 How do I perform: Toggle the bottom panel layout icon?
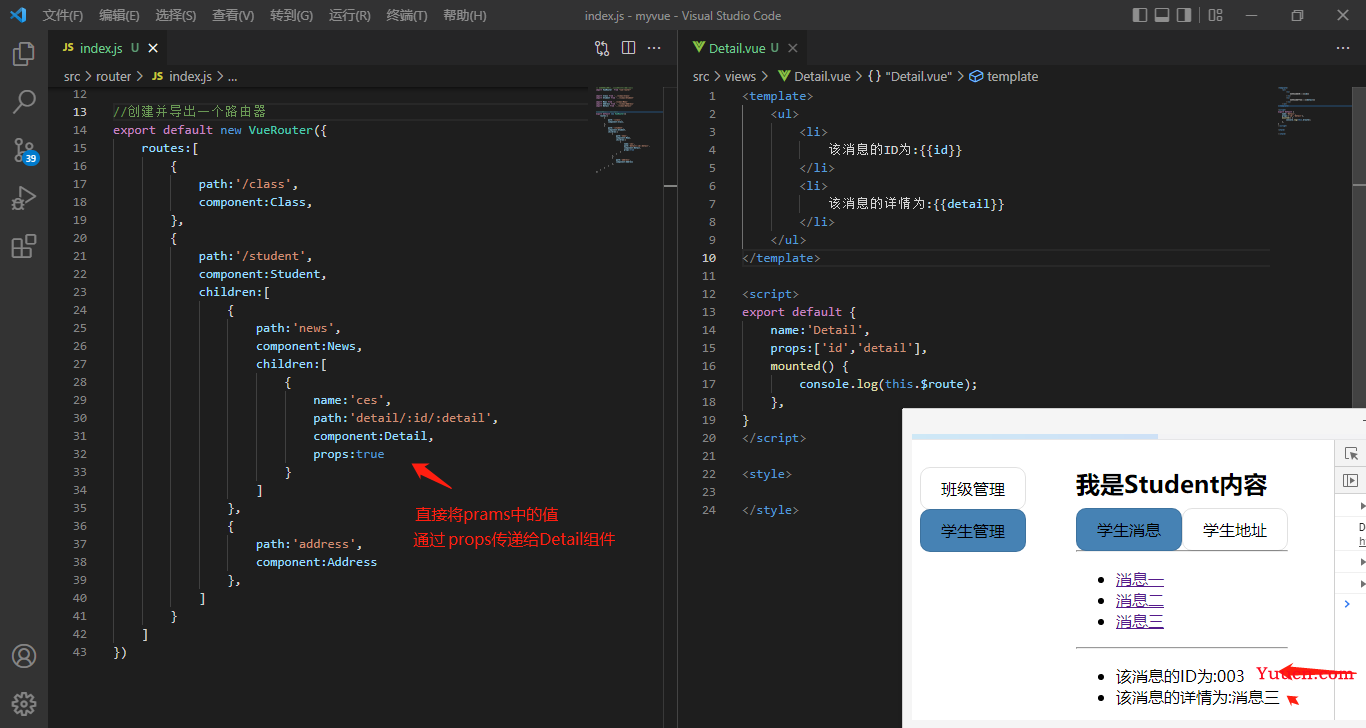[x=1162, y=15]
